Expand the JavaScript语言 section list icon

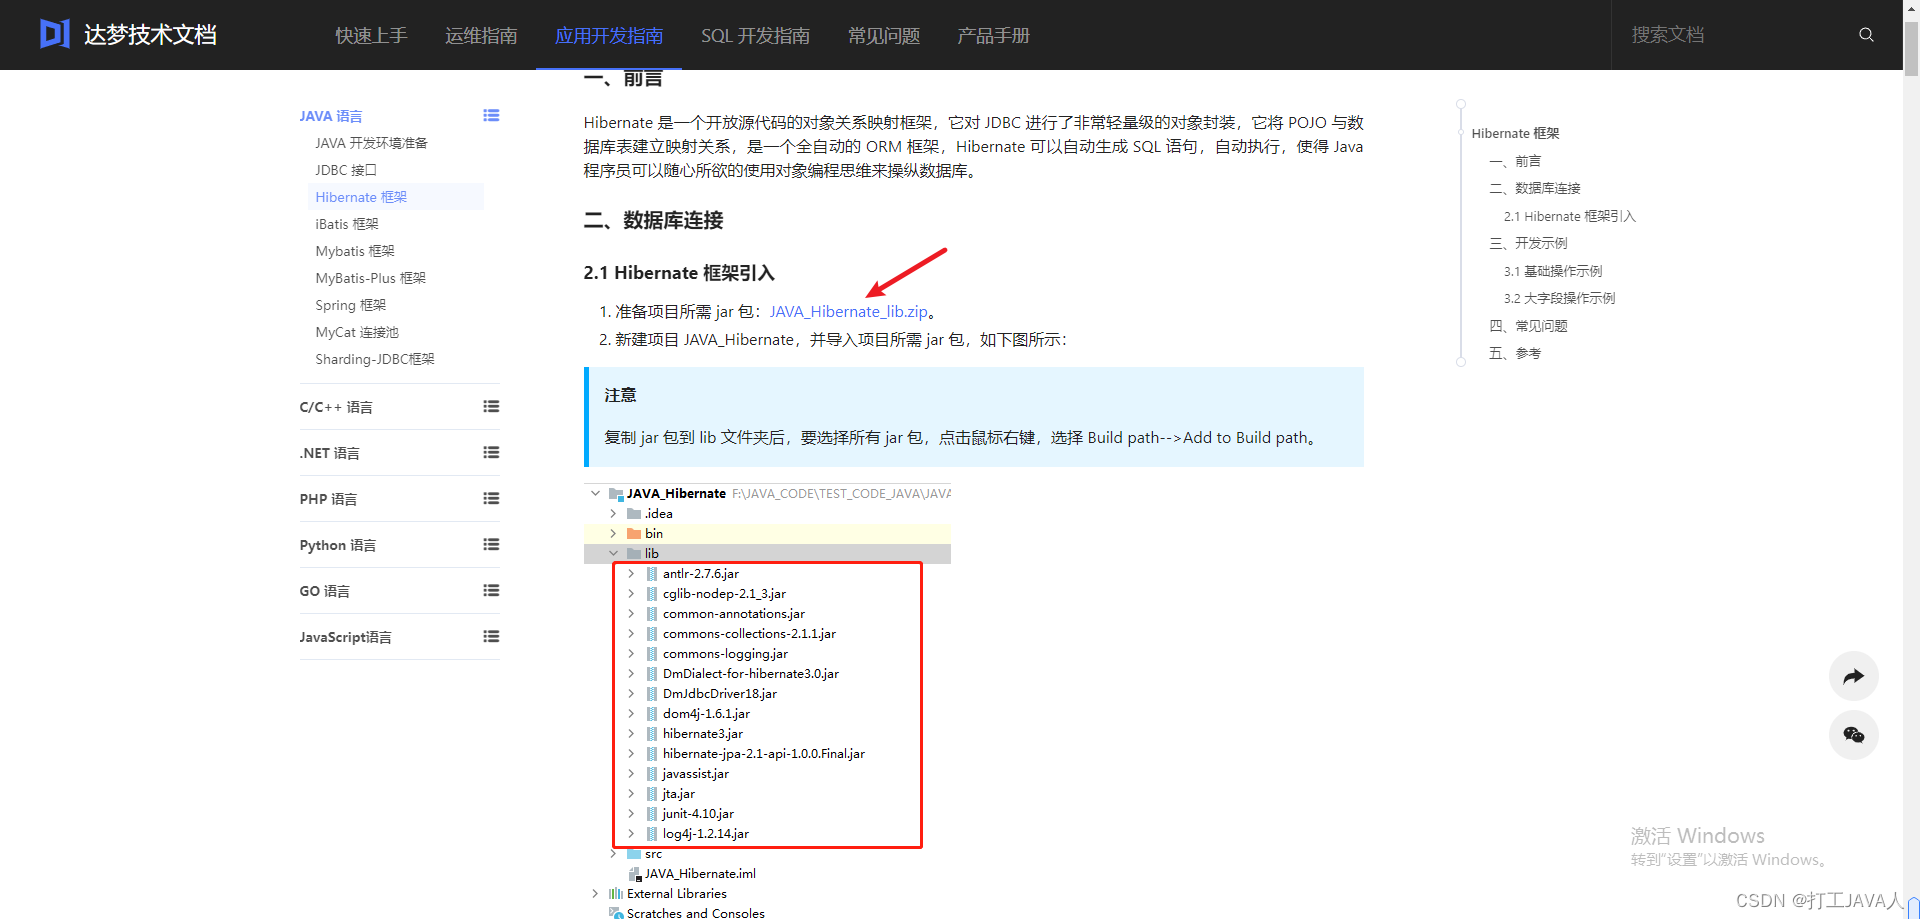tap(491, 637)
